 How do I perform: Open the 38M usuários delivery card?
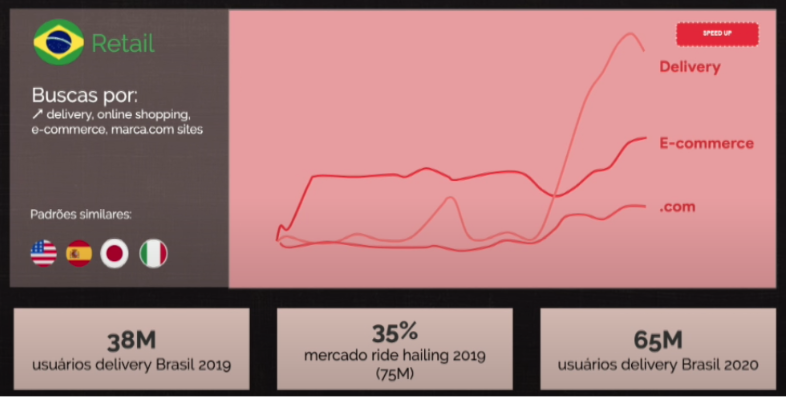(x=131, y=349)
